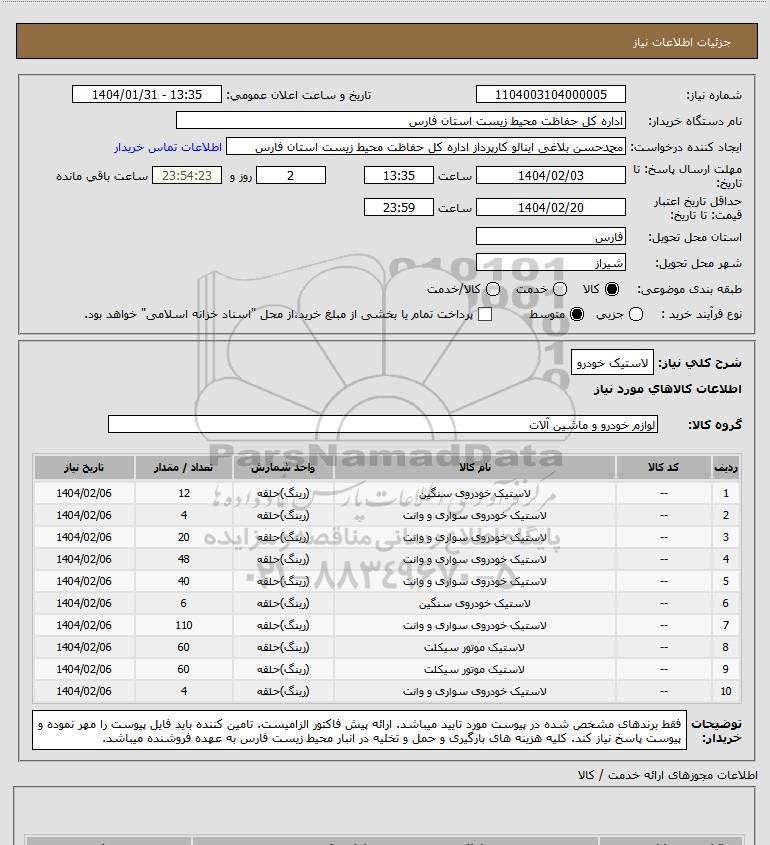Select the جزیی purchase type radio
This screenshot has height=845, width=770.
pos(636,314)
